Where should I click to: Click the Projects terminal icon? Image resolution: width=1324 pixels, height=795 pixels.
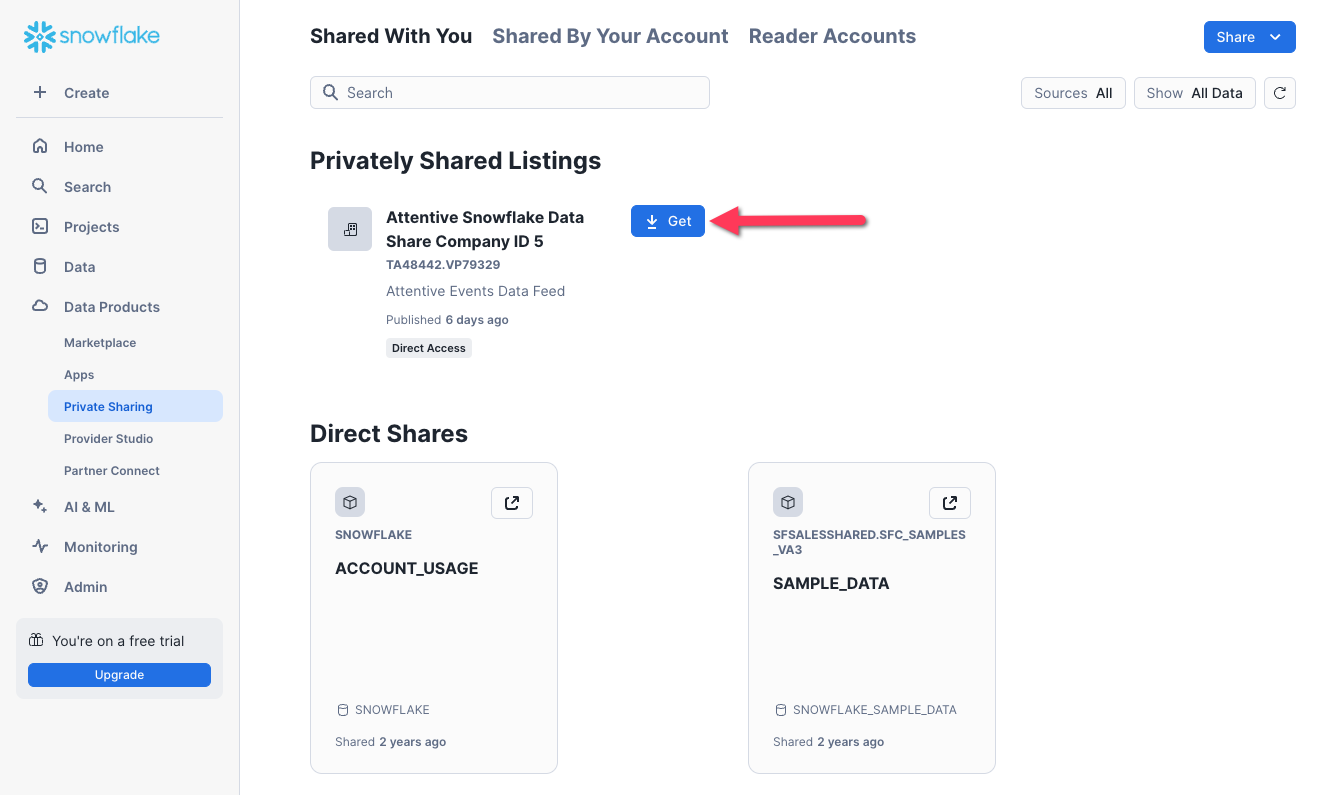pyautogui.click(x=40, y=226)
